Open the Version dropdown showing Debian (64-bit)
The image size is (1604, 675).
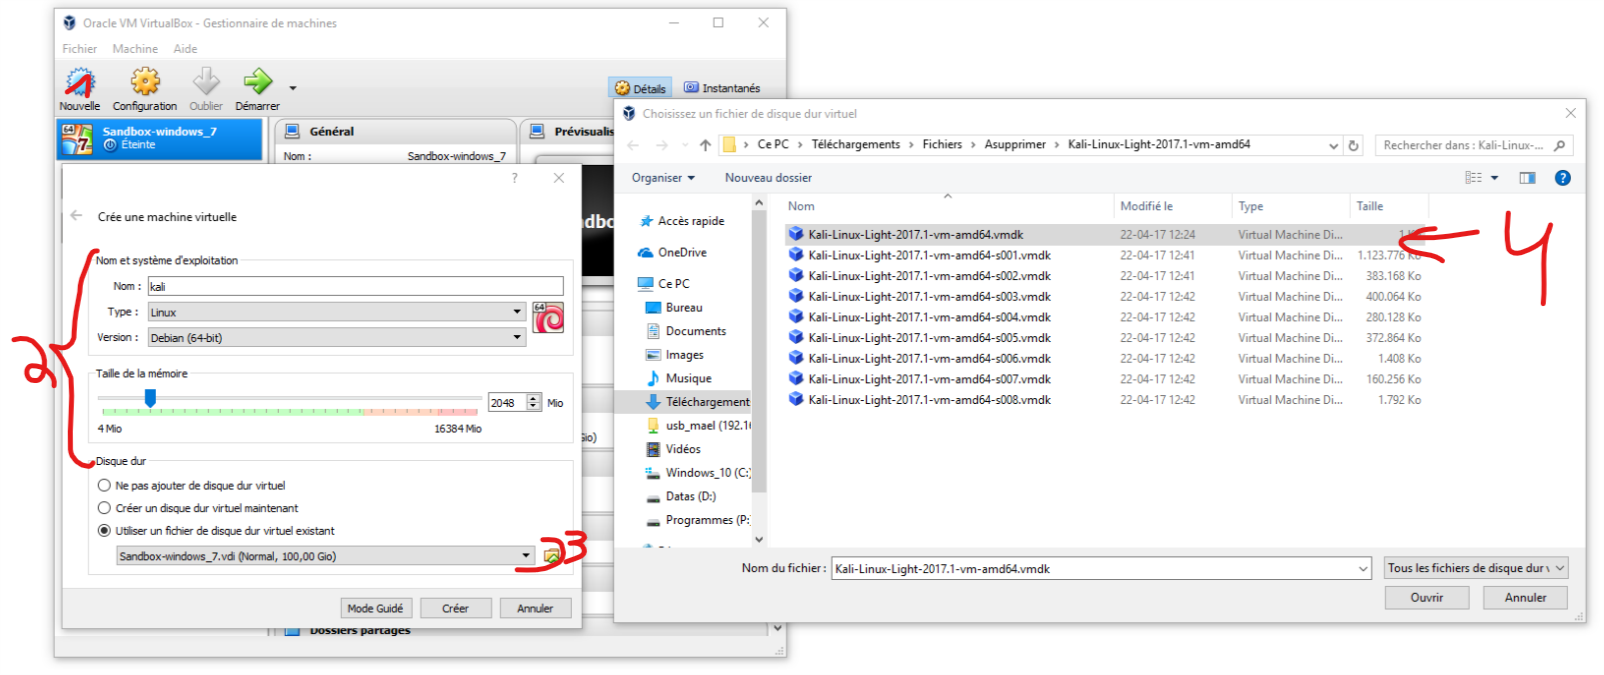coord(336,338)
